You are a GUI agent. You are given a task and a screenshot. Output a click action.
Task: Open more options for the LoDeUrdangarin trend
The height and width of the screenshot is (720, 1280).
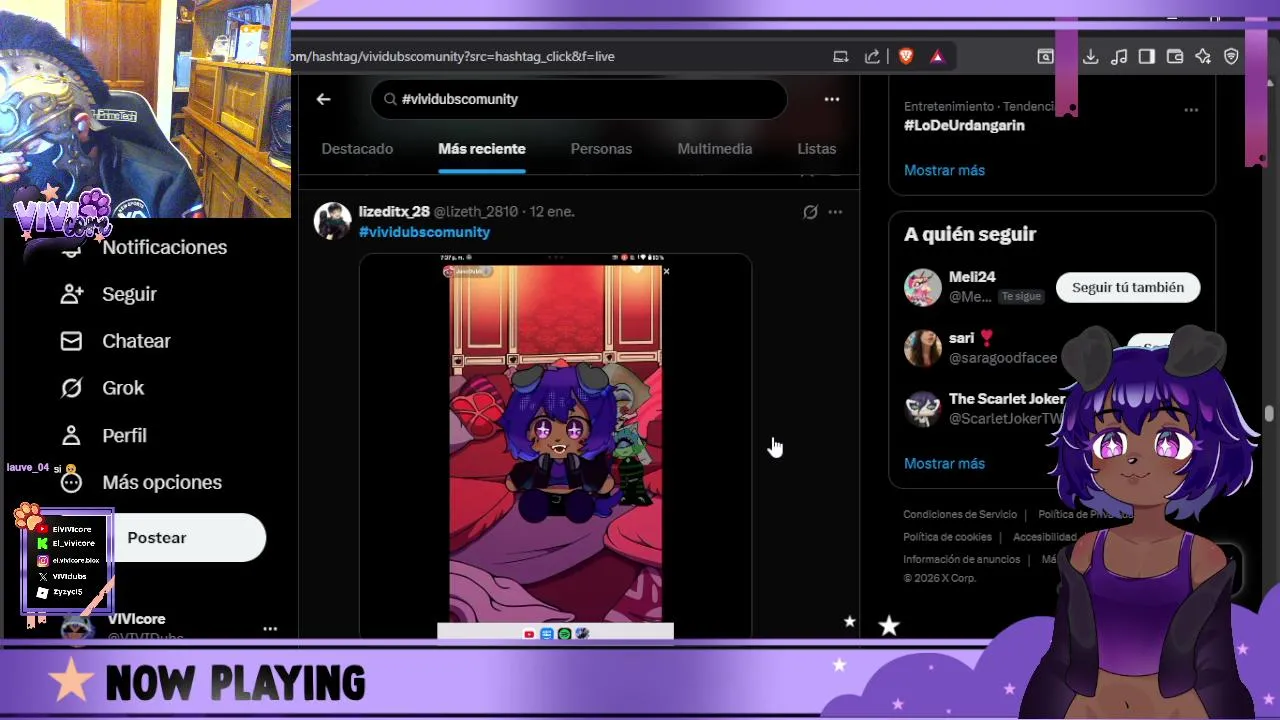click(1191, 110)
